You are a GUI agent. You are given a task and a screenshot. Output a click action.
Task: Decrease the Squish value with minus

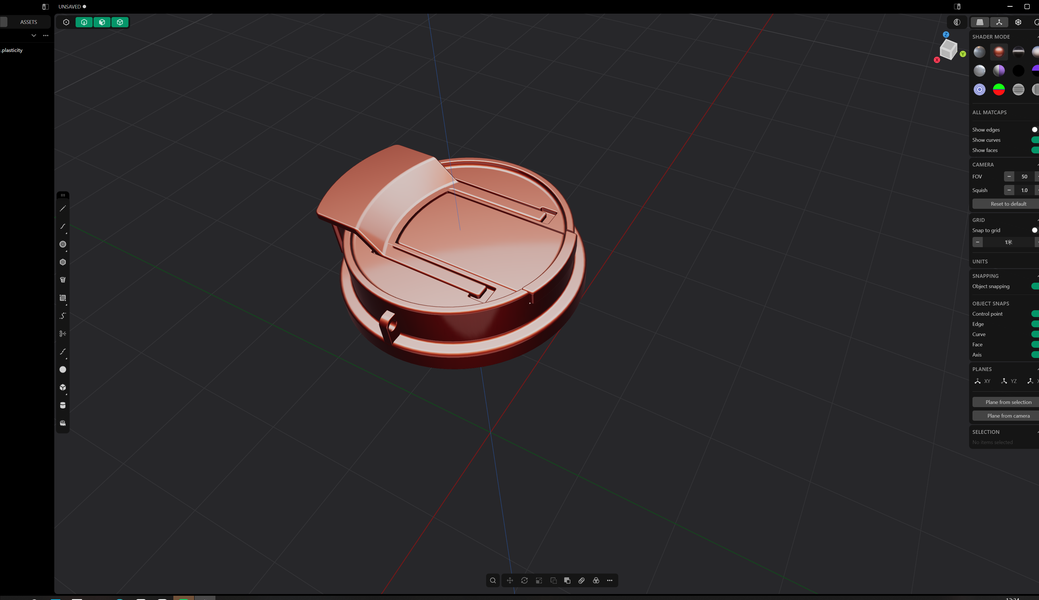point(1009,190)
